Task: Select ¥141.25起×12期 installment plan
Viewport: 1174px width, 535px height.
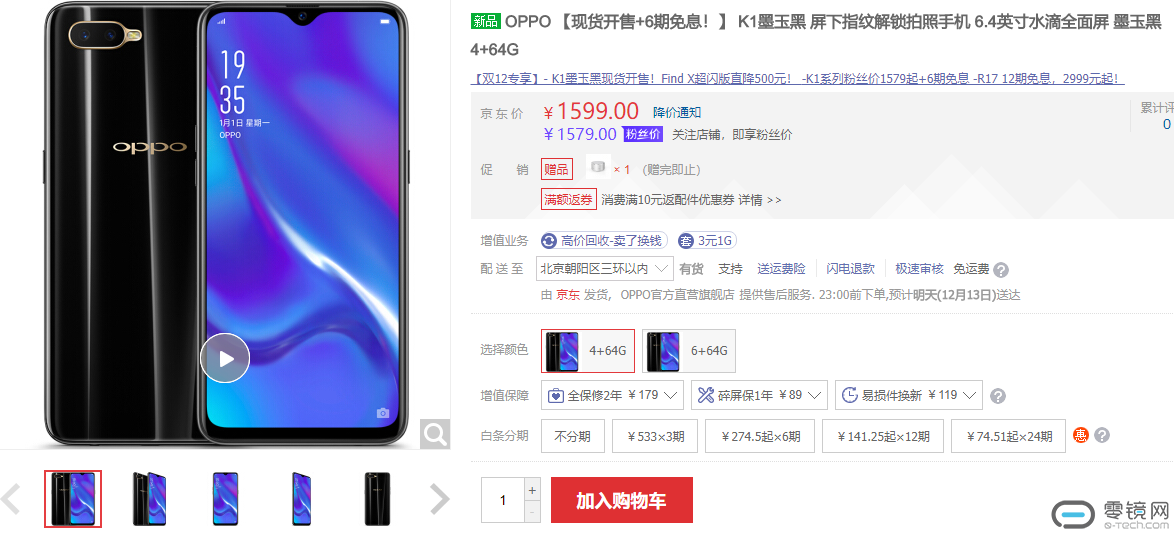Action: click(x=883, y=436)
